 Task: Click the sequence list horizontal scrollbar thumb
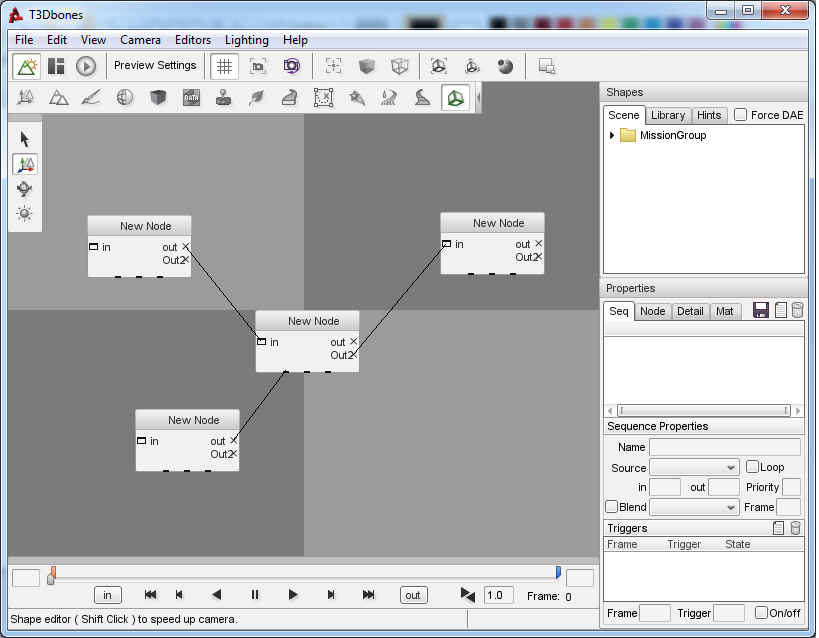[x=704, y=411]
